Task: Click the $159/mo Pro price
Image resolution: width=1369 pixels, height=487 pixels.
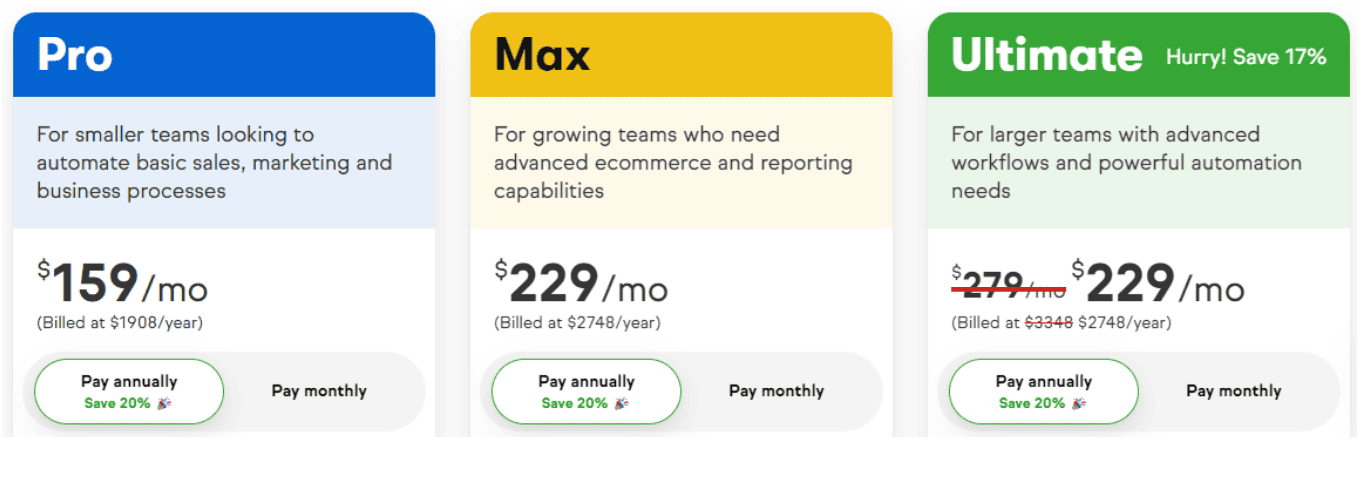Action: [x=123, y=284]
